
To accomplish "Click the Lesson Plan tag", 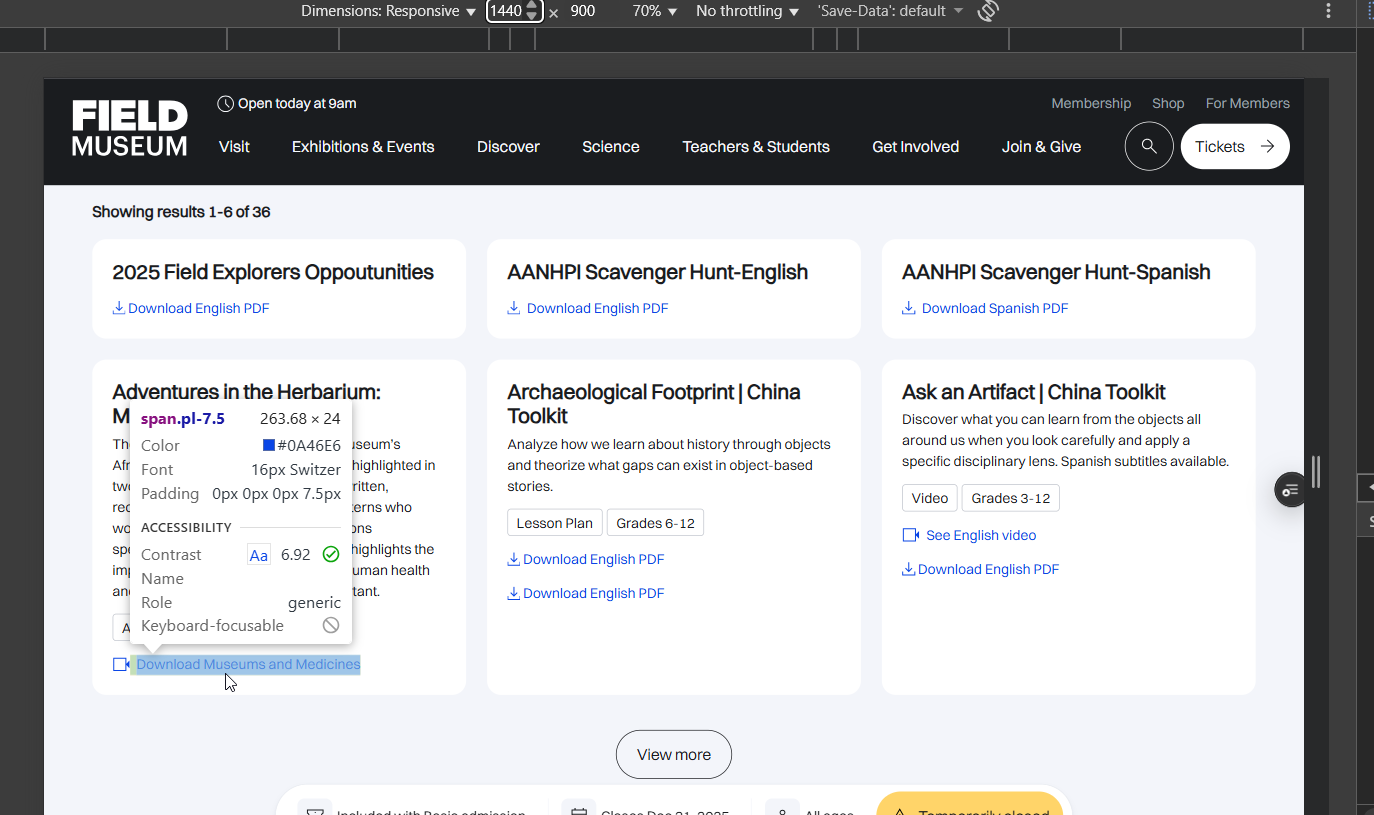I will point(554,523).
